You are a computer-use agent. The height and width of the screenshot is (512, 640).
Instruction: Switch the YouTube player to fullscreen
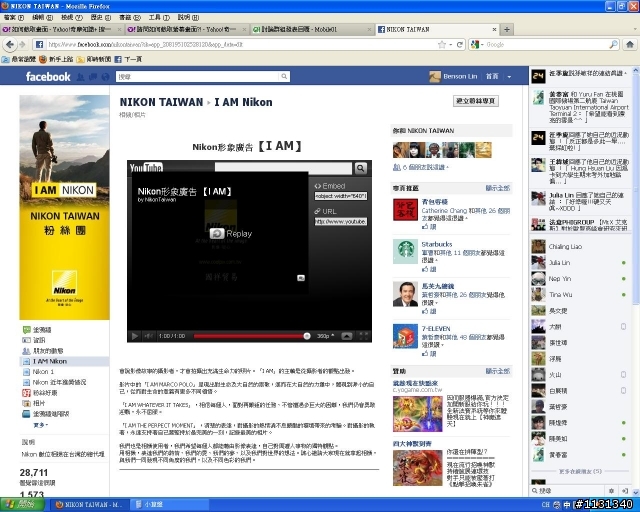363,336
